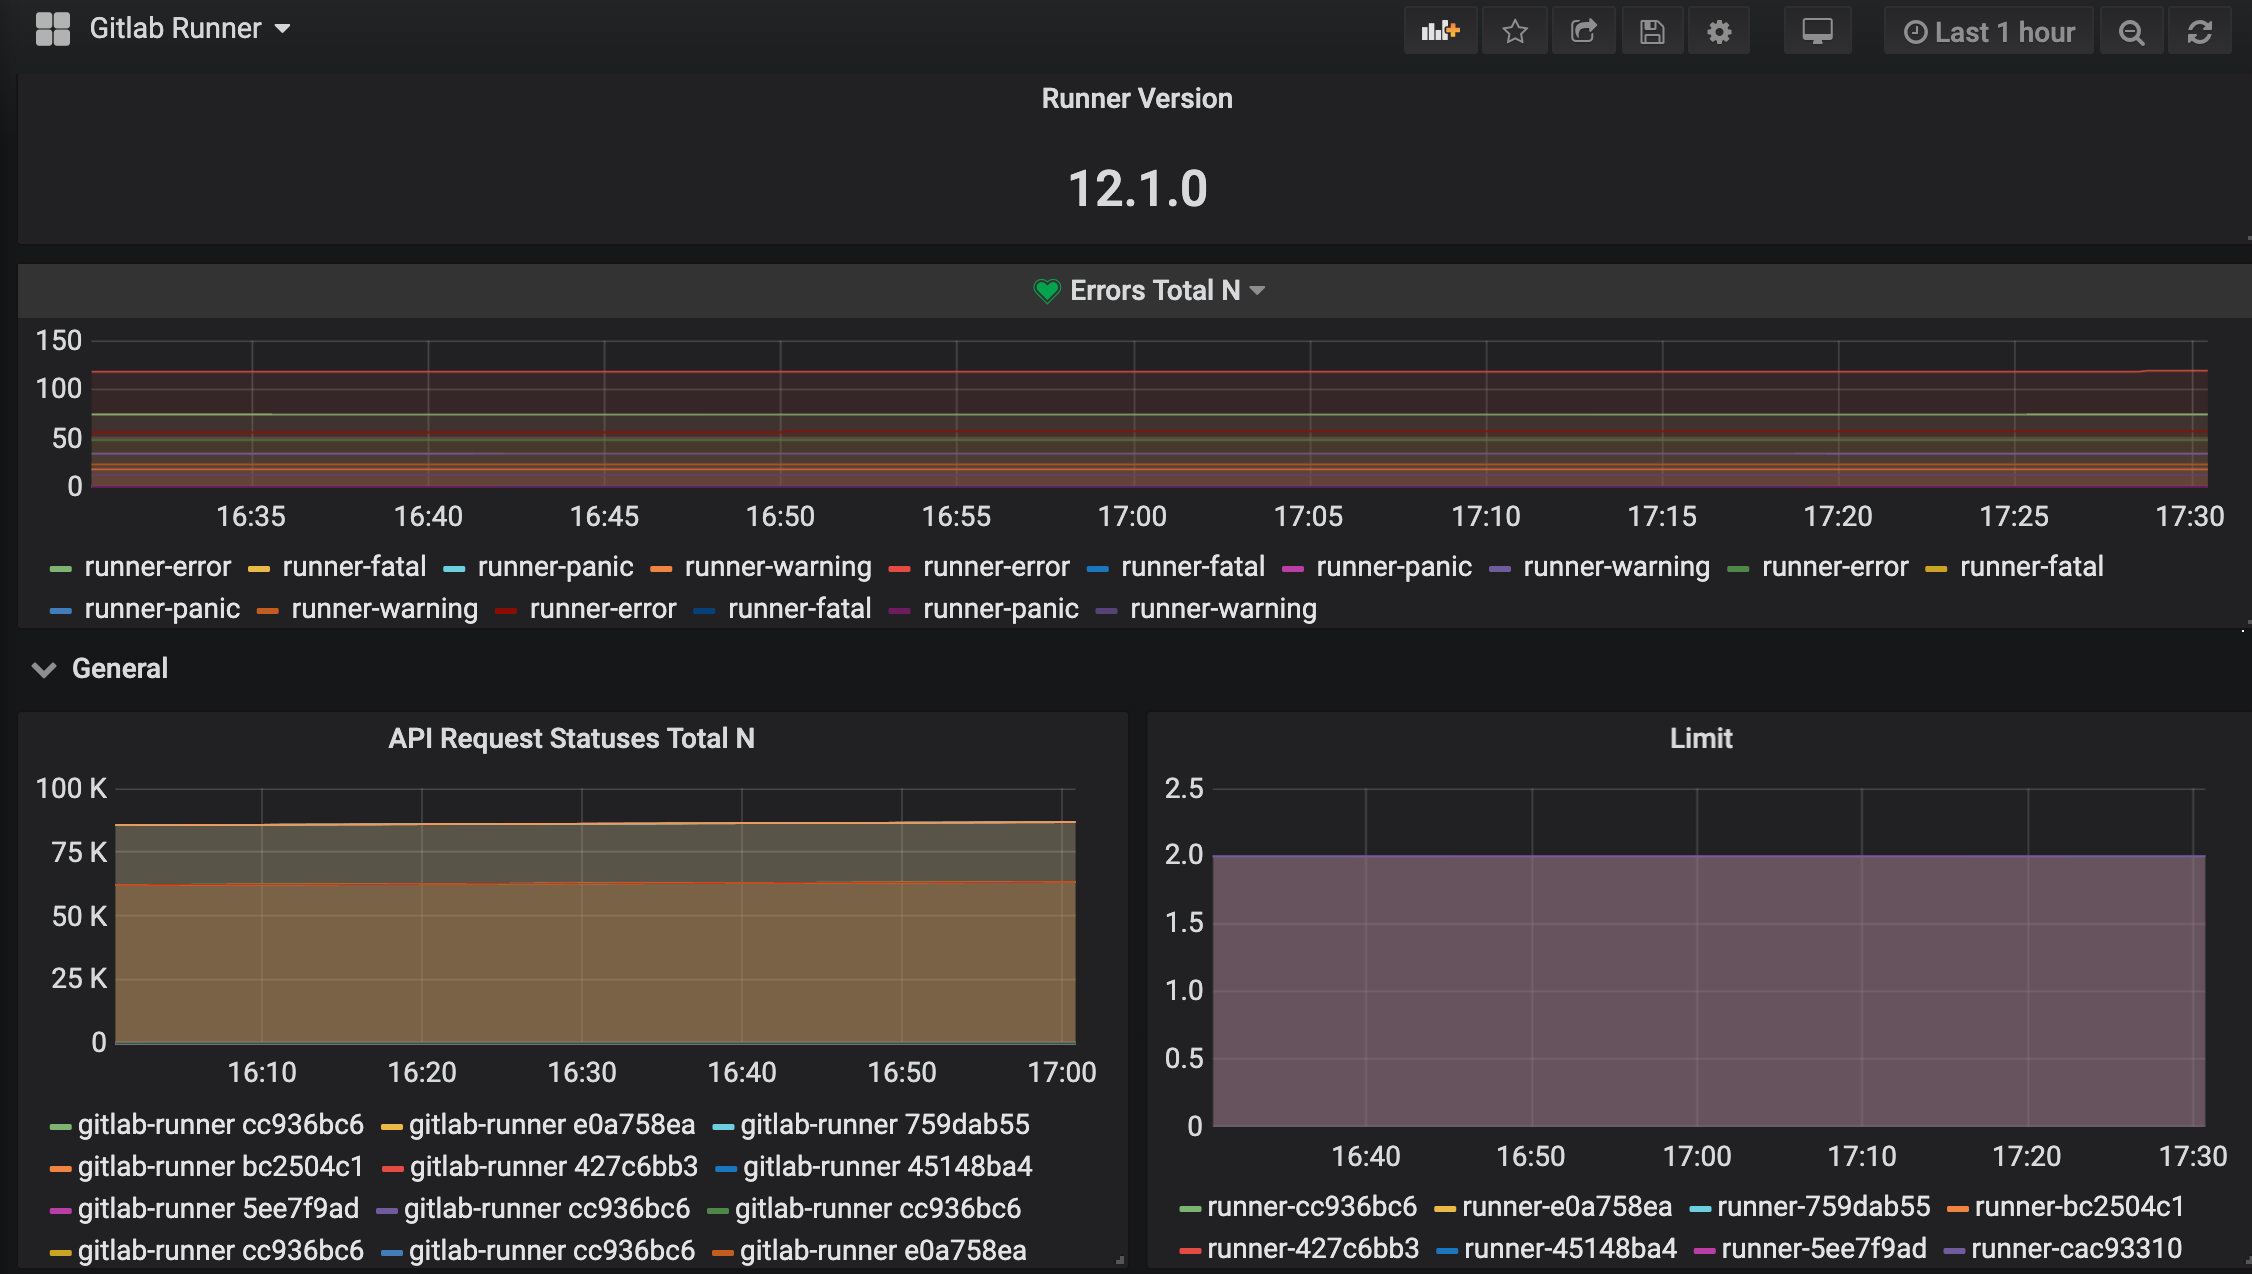This screenshot has height=1274, width=2252.
Task: Open the Limit panel title menu
Action: 1700,739
